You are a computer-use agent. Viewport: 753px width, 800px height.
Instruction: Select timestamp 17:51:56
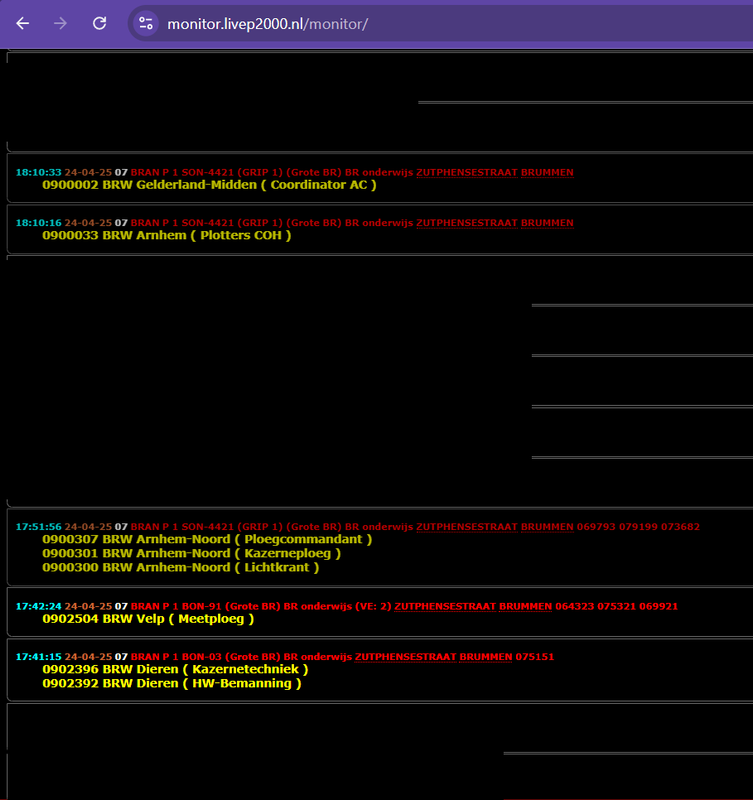(x=38, y=527)
